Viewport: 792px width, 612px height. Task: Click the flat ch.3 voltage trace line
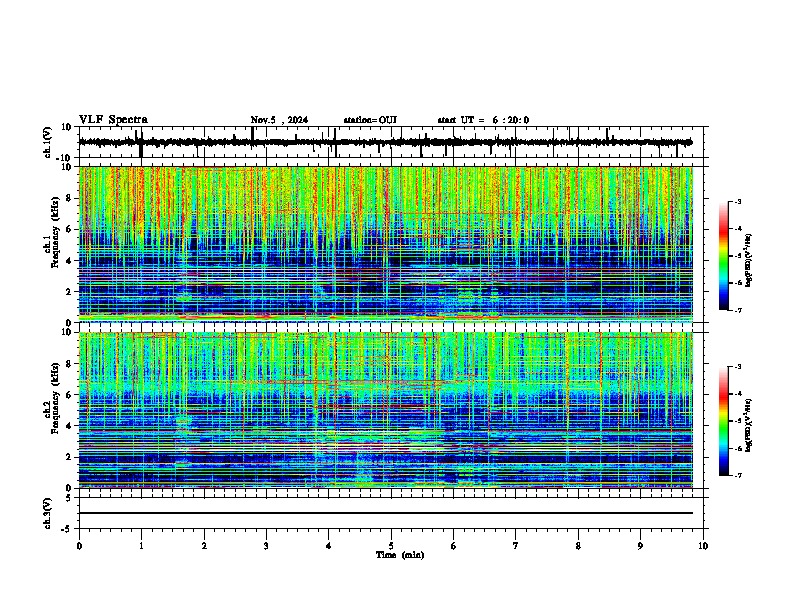coord(386,513)
